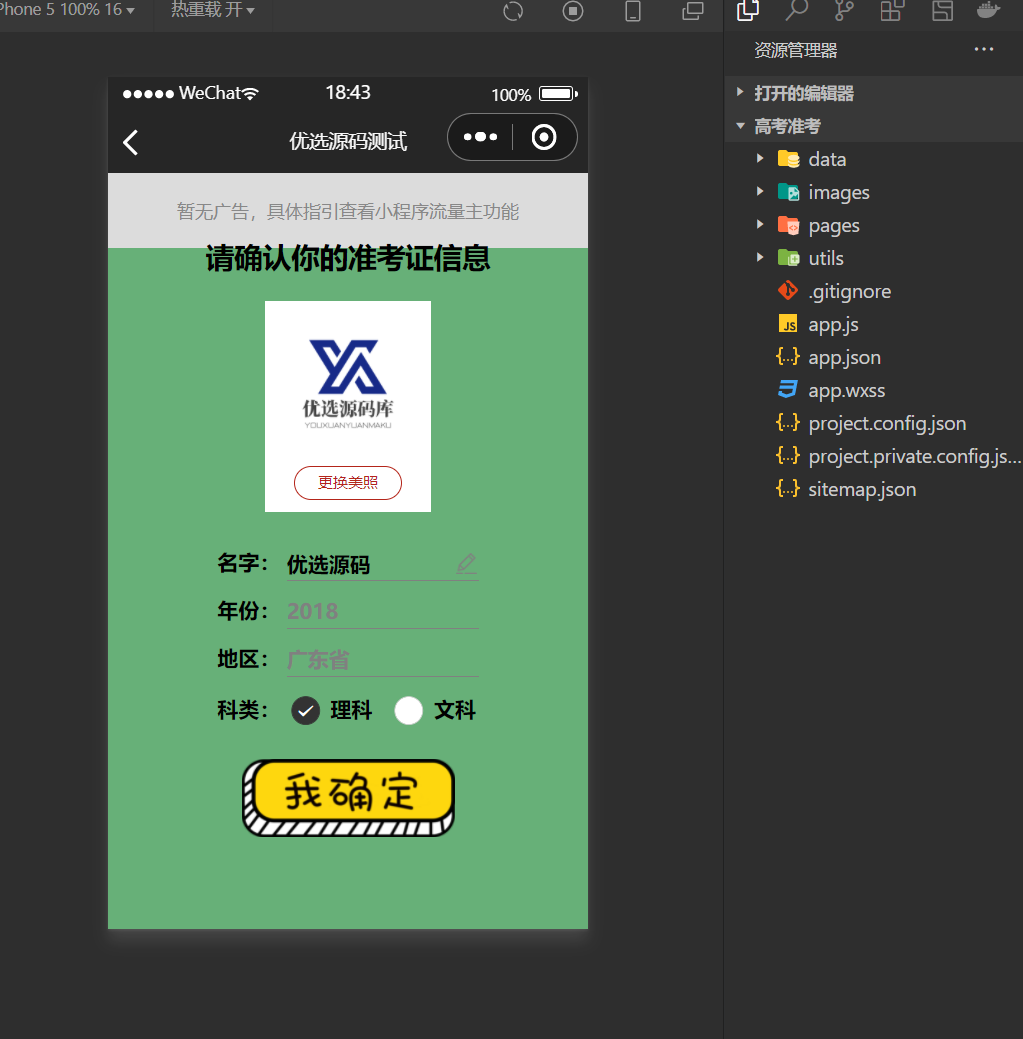1023x1039 pixels.
Task: Open app.wxss file
Action: tap(846, 390)
